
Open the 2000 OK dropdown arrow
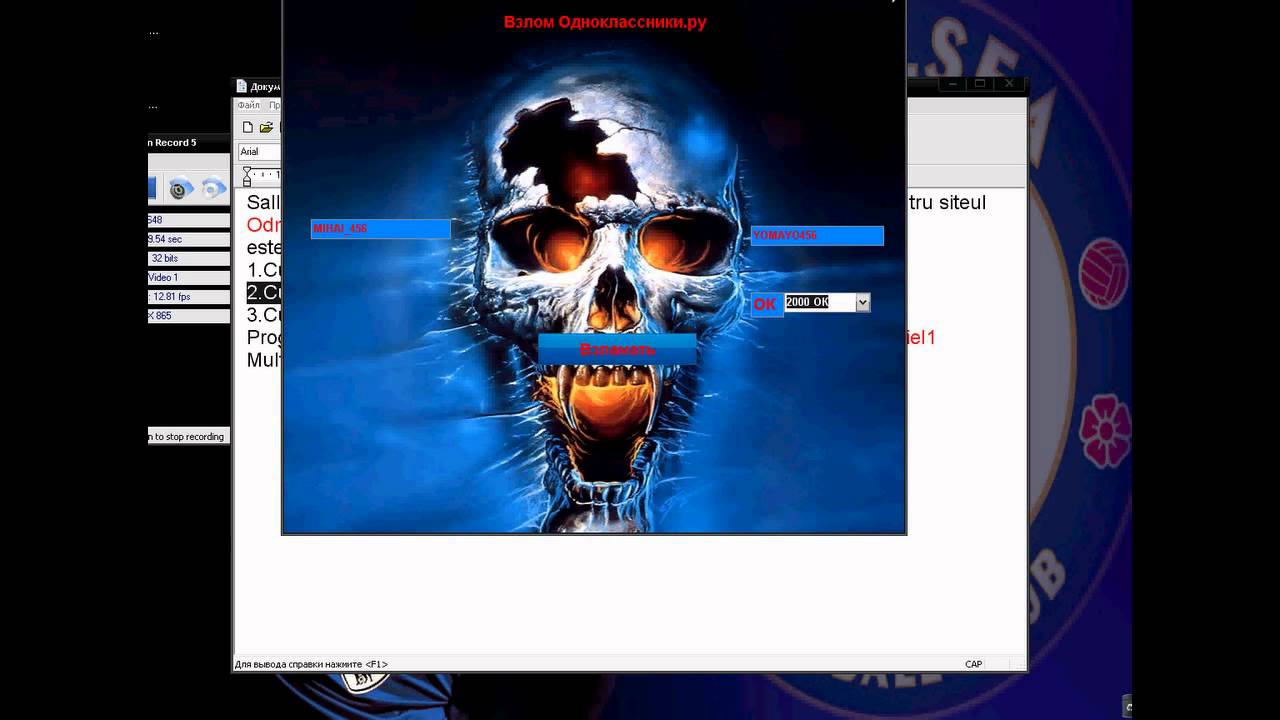coord(863,302)
